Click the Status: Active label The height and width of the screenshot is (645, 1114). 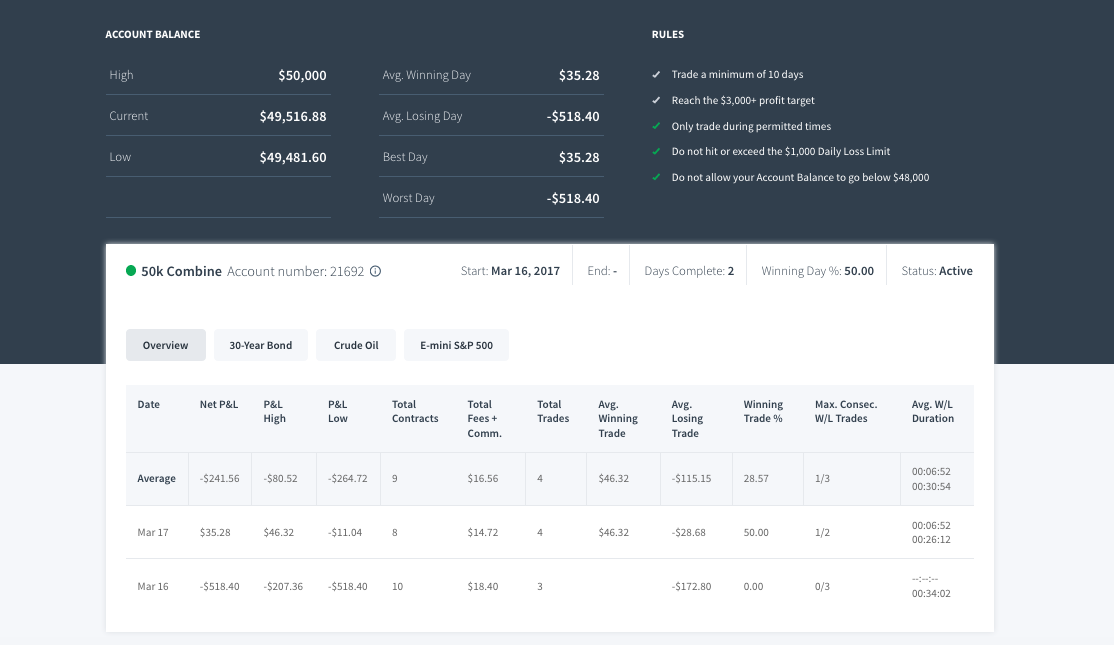pos(937,271)
